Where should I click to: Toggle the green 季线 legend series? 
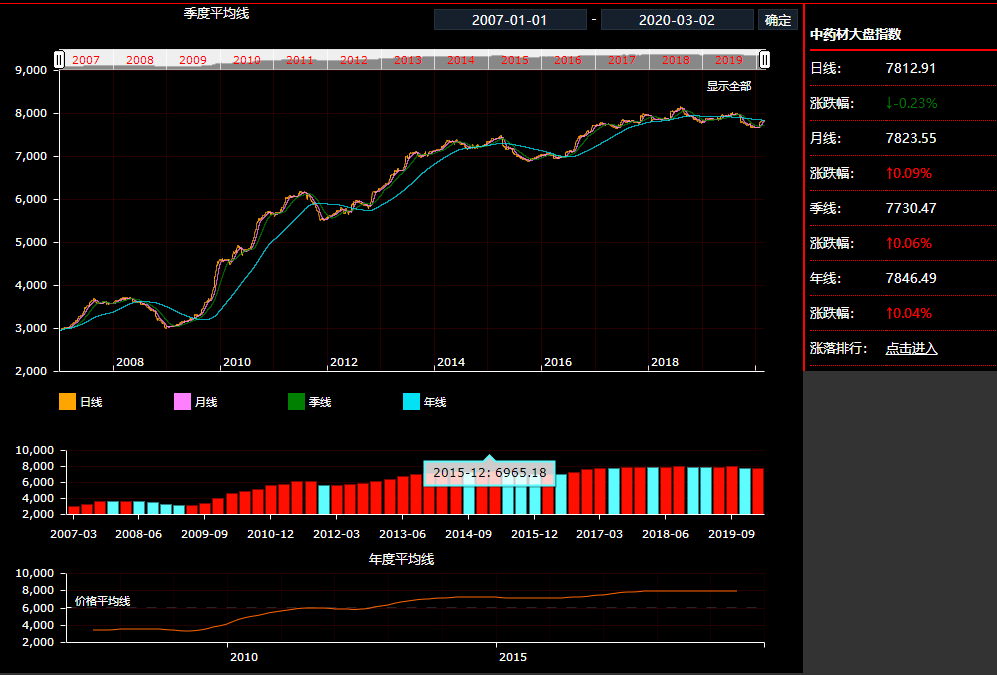point(297,402)
